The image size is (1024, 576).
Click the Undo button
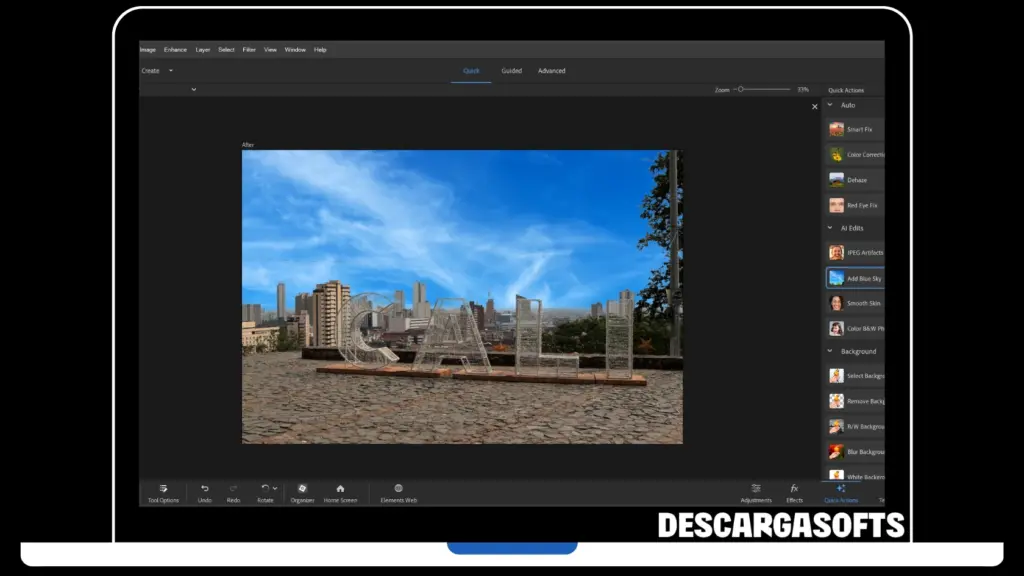(203, 493)
